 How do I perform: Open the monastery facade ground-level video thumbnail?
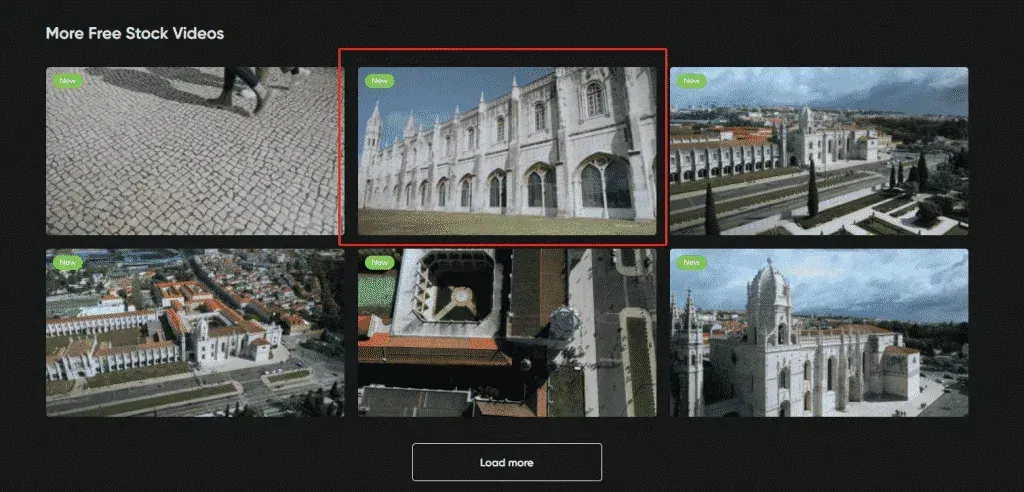[x=507, y=151]
